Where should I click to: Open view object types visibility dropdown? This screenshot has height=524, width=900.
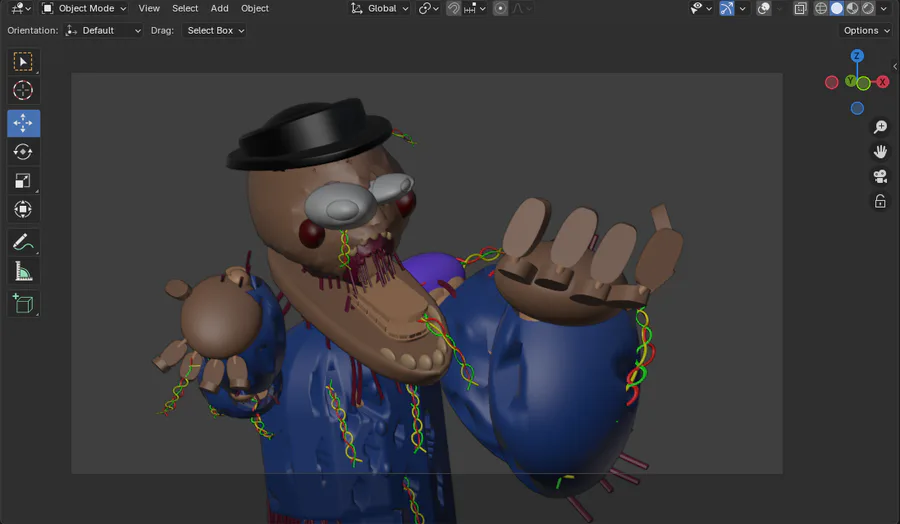(701, 8)
